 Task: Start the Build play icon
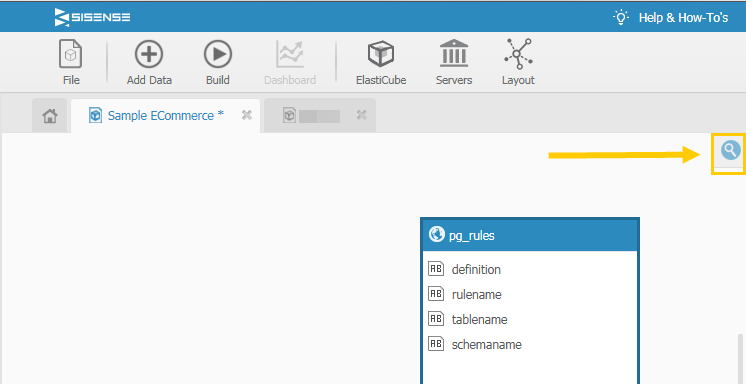click(x=218, y=54)
